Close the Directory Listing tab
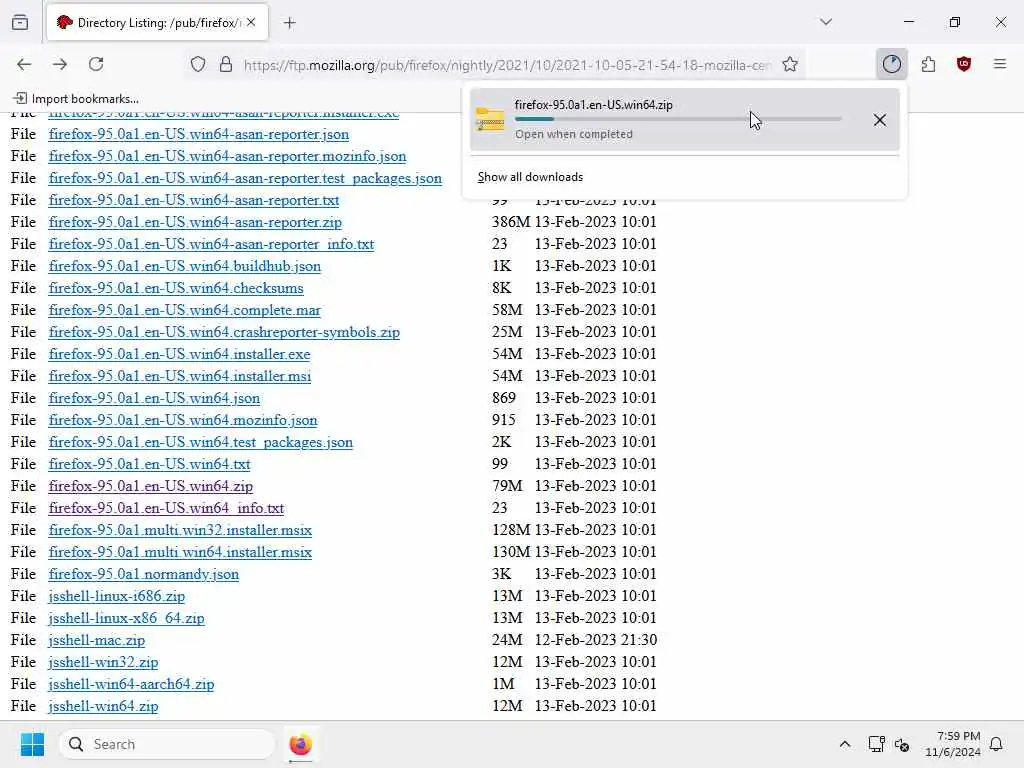 pyautogui.click(x=251, y=22)
